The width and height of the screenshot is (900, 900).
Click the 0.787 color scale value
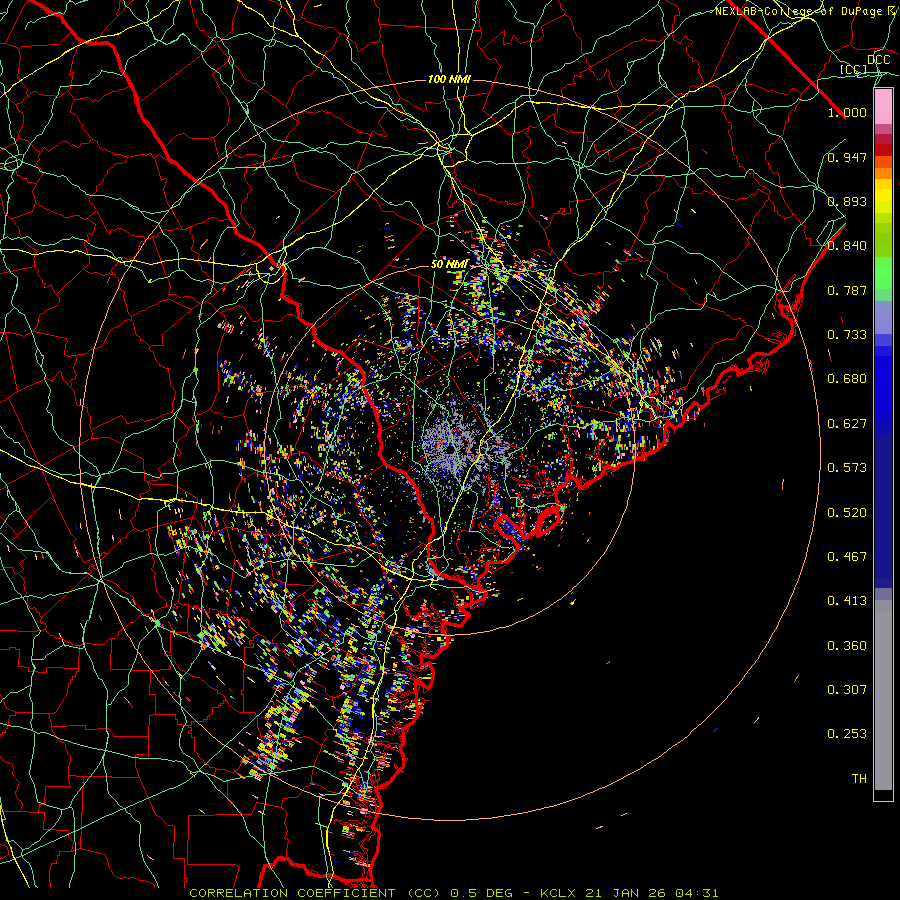click(x=847, y=290)
